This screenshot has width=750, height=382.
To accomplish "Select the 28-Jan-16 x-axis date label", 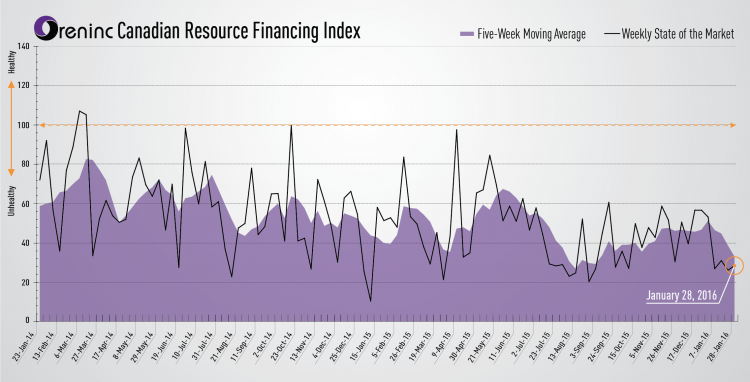I will pyautogui.click(x=720, y=347).
